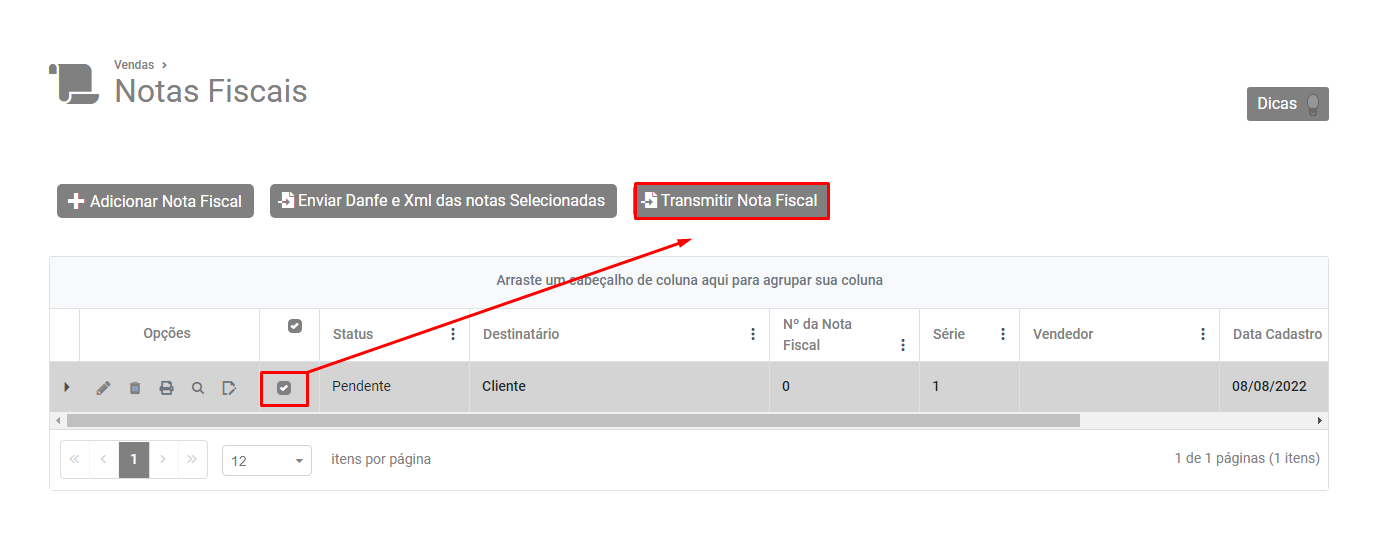Open the Status column options menu
Image resolution: width=1393 pixels, height=538 pixels.
point(453,334)
